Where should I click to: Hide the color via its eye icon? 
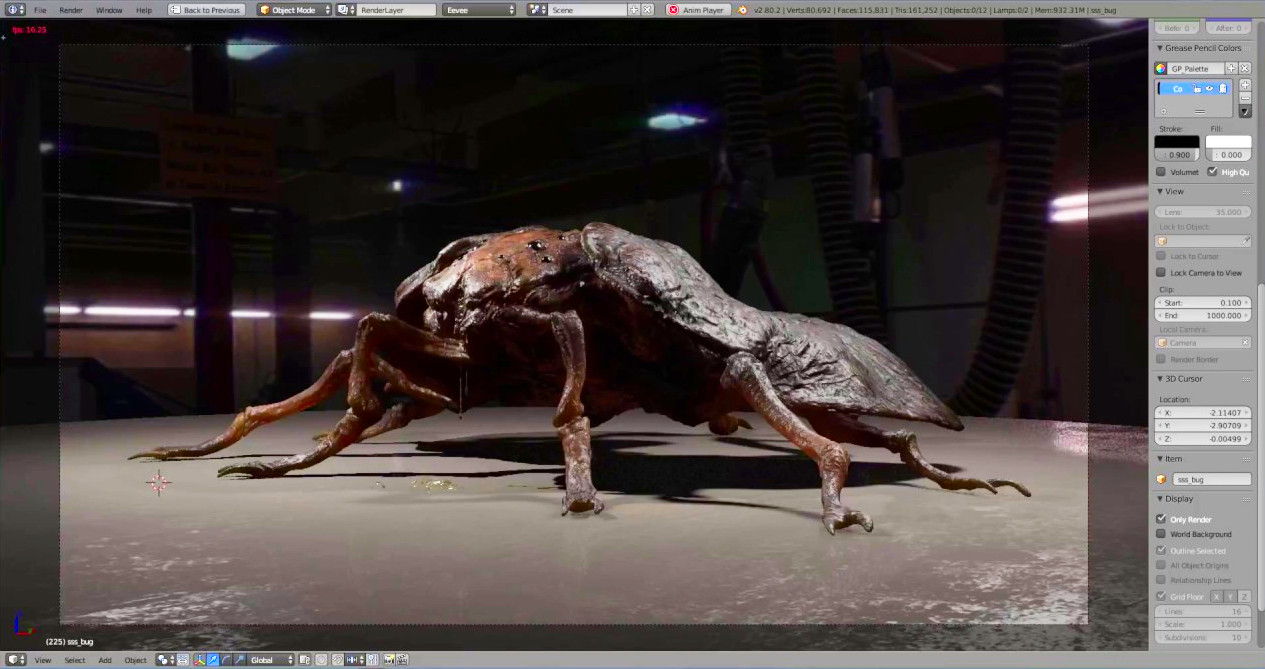[x=1209, y=89]
